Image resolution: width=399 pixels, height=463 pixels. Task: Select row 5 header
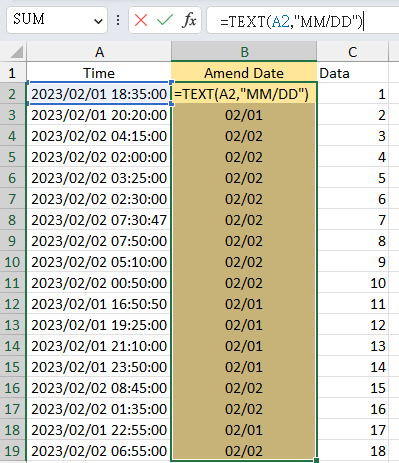click(13, 157)
